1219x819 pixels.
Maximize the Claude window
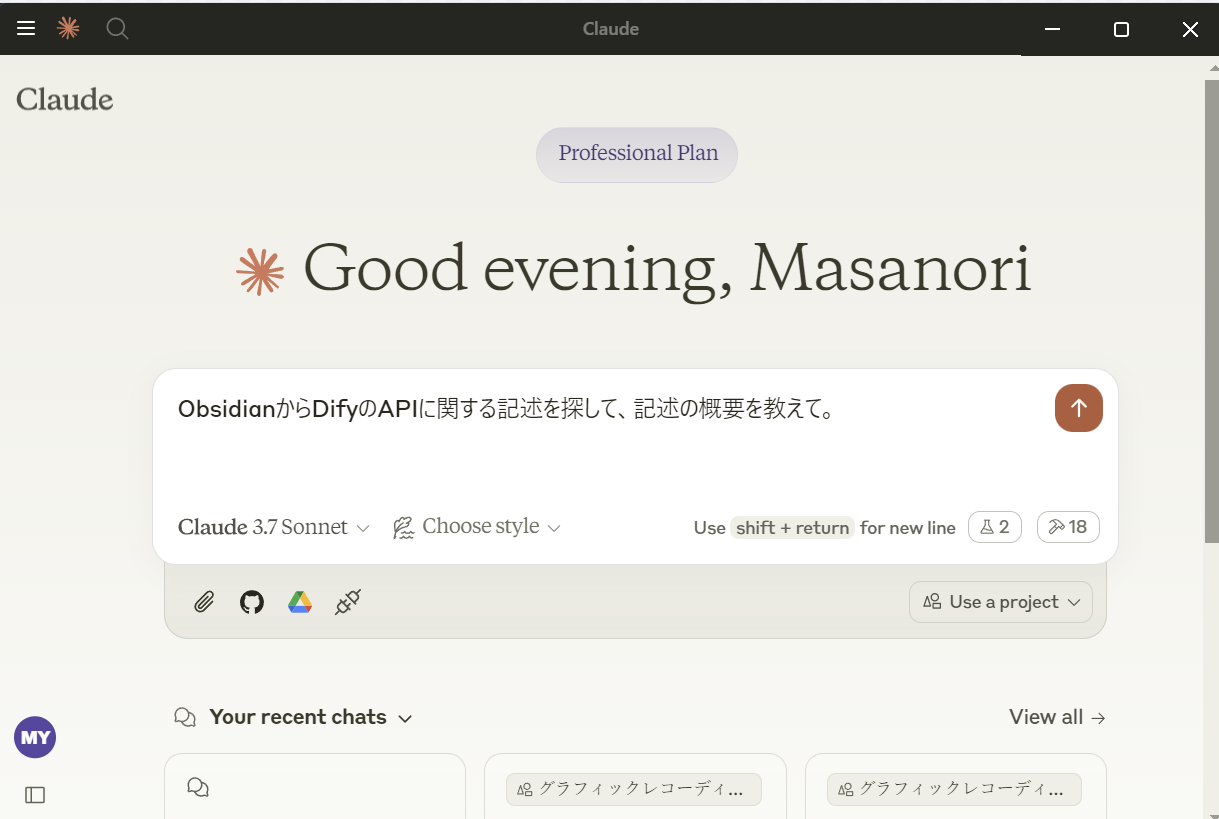click(x=1121, y=29)
